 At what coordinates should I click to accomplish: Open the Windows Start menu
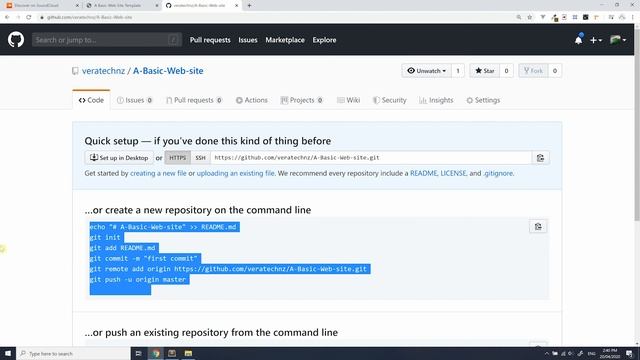8,353
